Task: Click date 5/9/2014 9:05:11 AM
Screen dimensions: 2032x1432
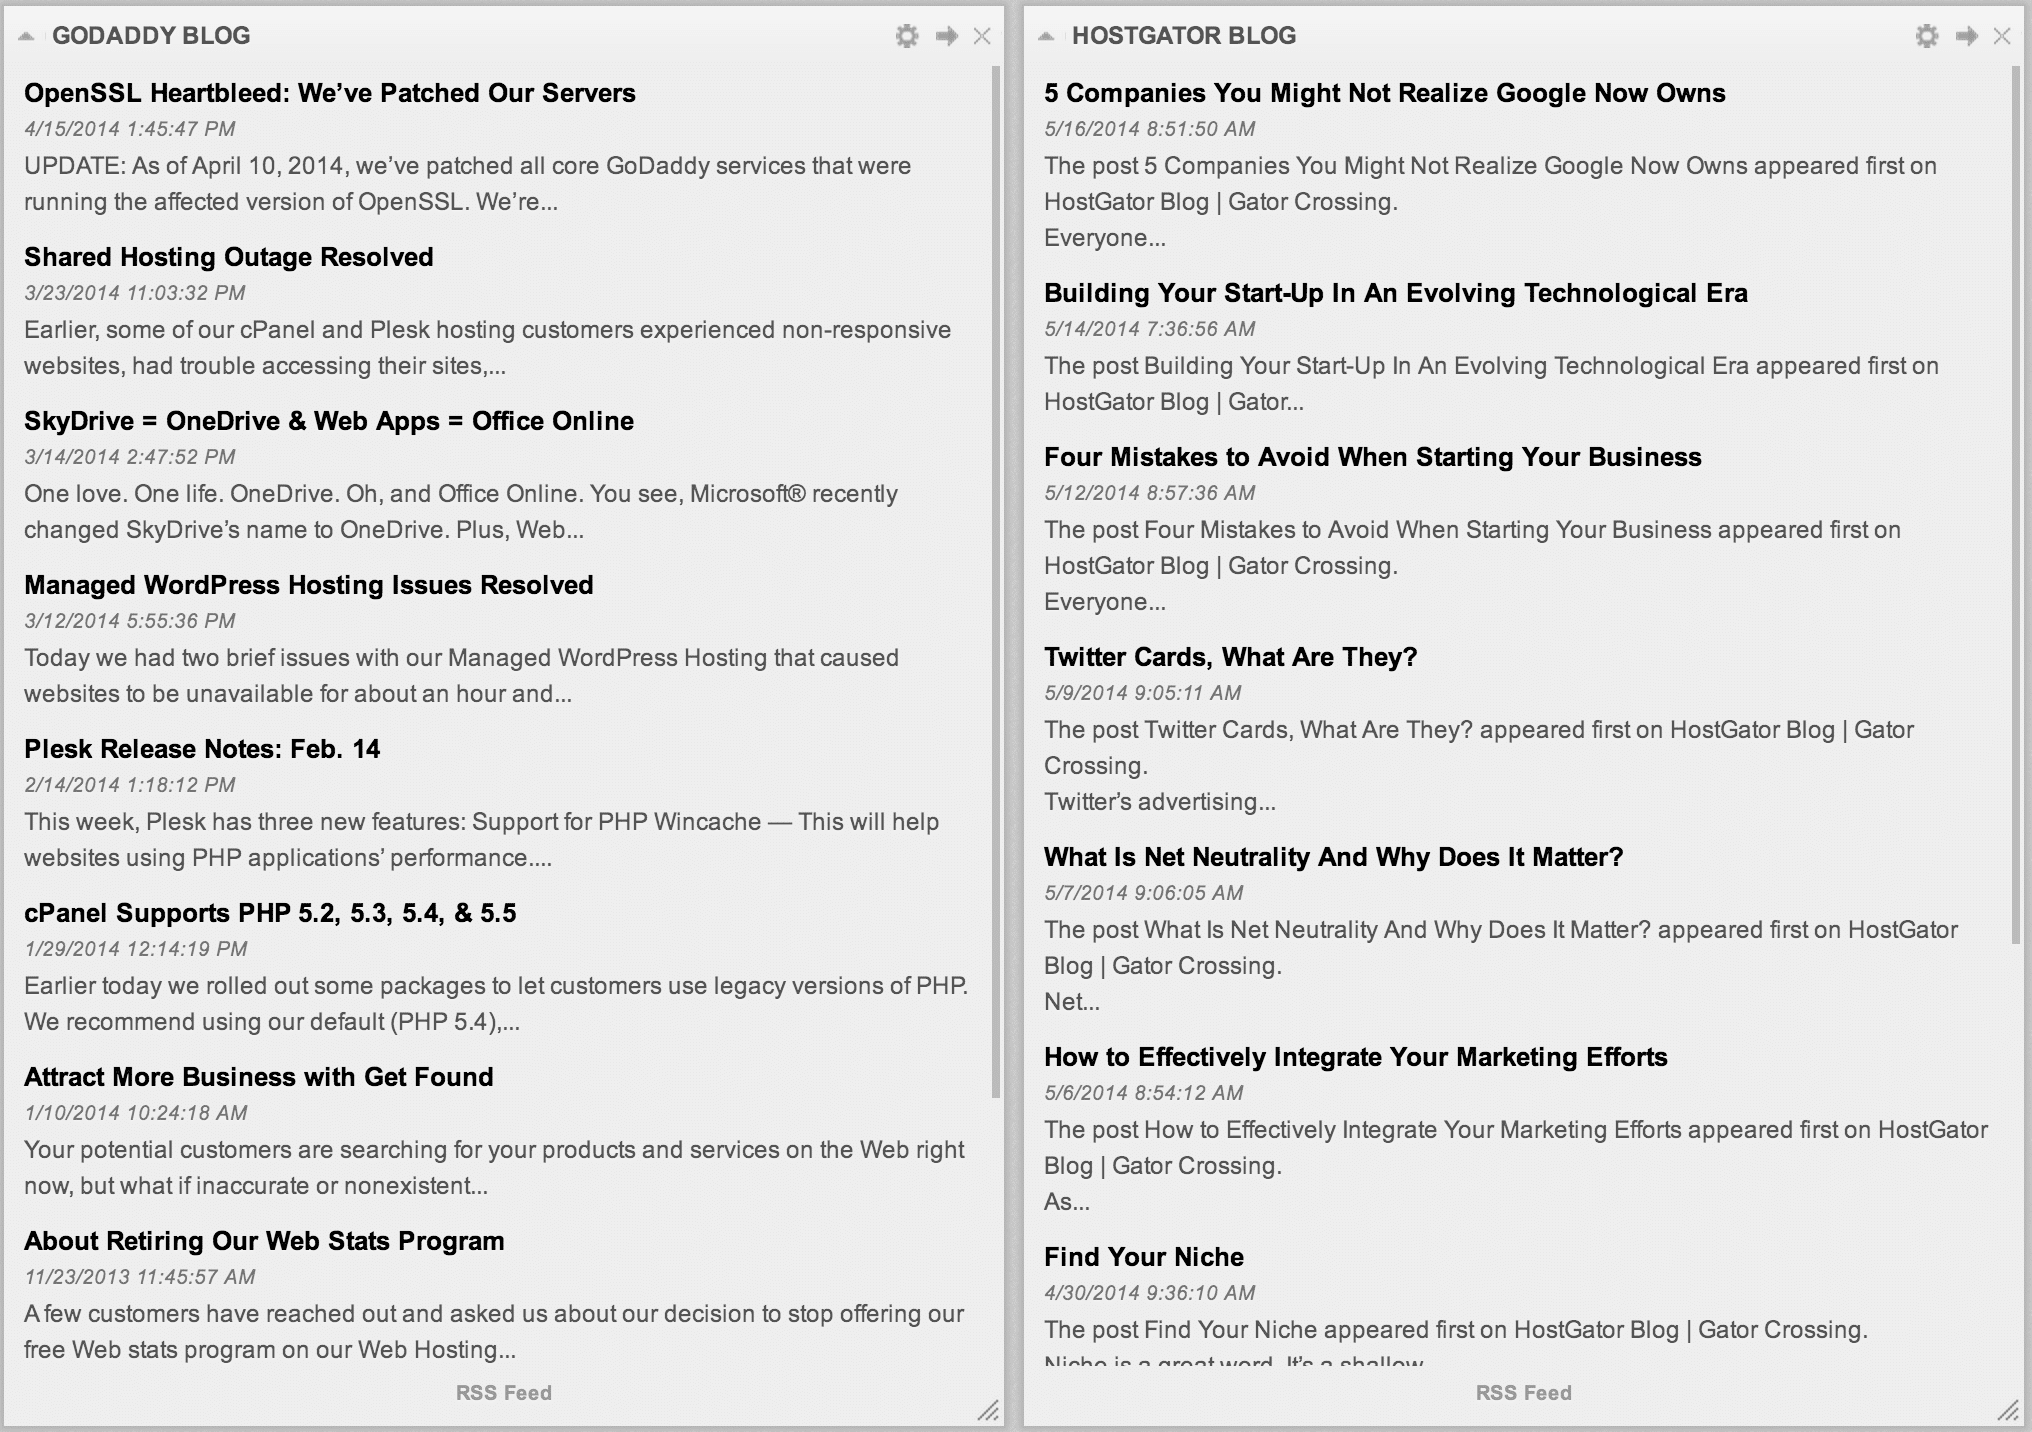Action: [1143, 693]
